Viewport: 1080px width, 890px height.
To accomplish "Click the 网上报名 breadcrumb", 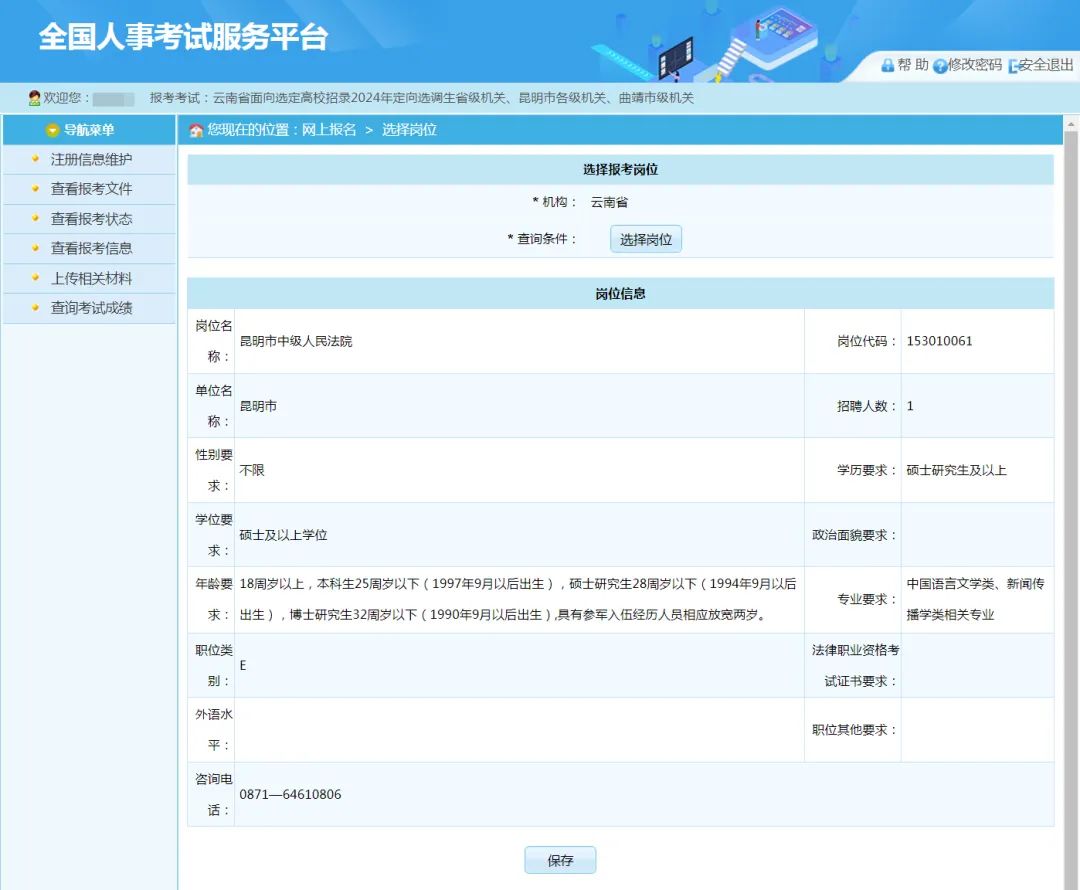I will point(329,130).
